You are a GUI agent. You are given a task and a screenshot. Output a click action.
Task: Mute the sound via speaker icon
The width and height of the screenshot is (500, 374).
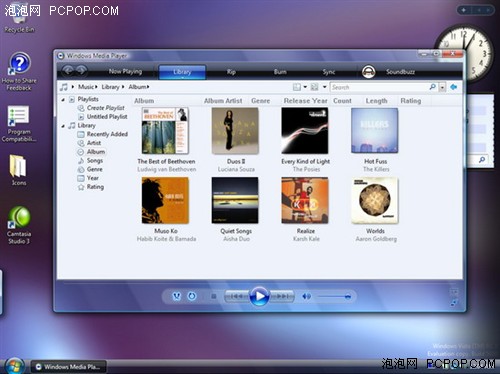point(306,296)
